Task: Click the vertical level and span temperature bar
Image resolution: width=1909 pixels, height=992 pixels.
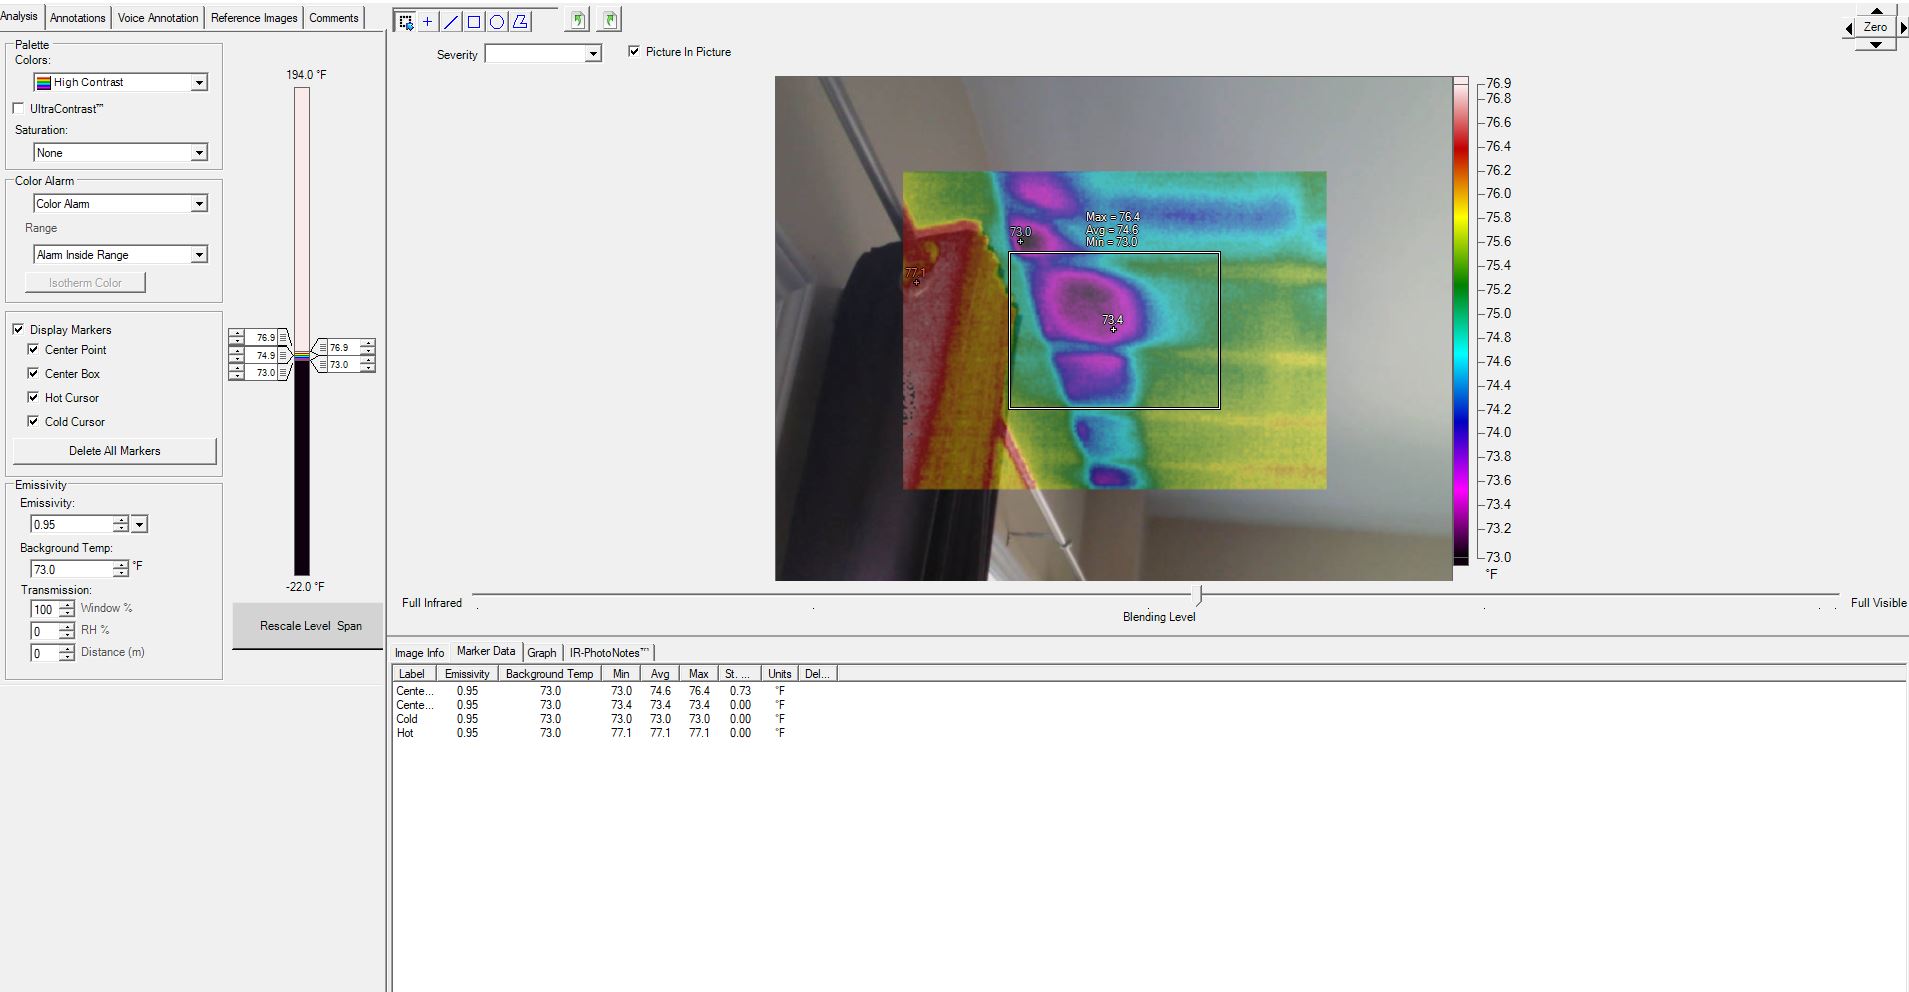Action: tap(302, 330)
